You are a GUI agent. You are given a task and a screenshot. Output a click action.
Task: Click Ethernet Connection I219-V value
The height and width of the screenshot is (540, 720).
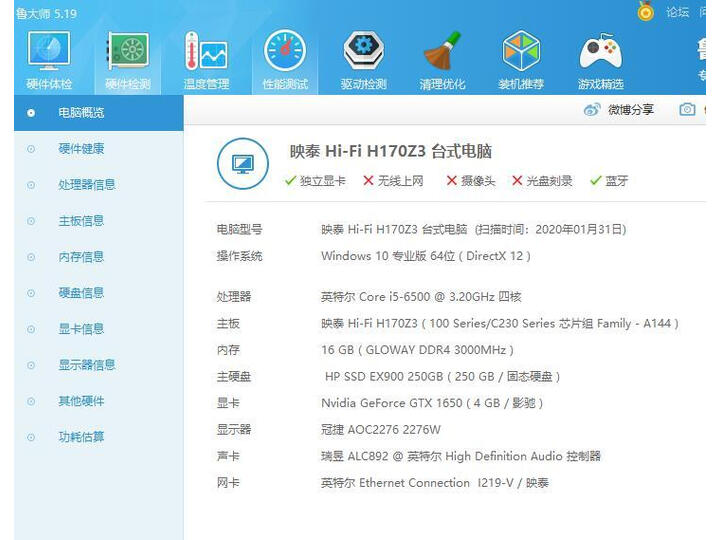click(x=435, y=483)
